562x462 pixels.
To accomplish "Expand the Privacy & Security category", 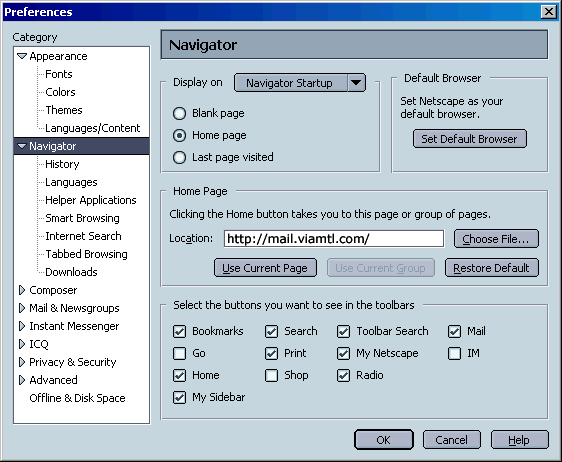I will 22,362.
